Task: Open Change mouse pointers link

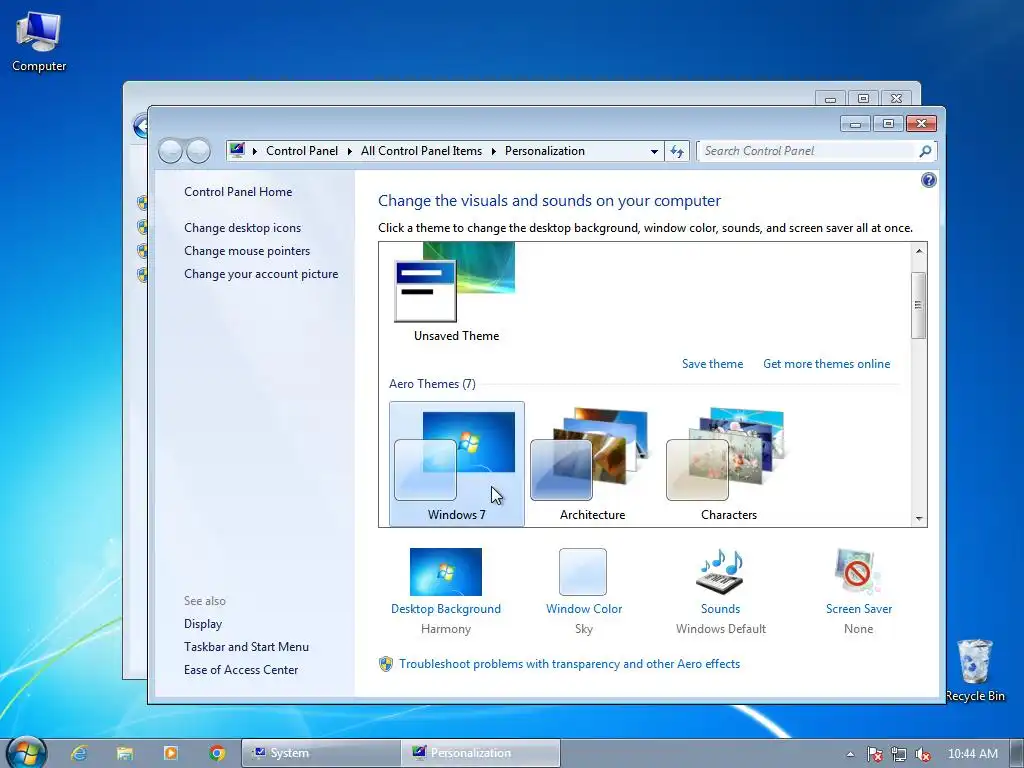Action: tap(247, 251)
